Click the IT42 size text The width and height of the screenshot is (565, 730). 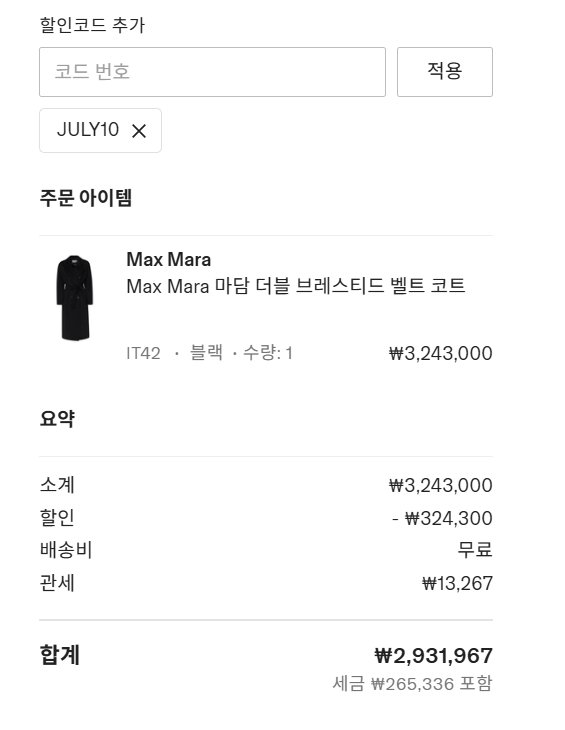(x=143, y=353)
